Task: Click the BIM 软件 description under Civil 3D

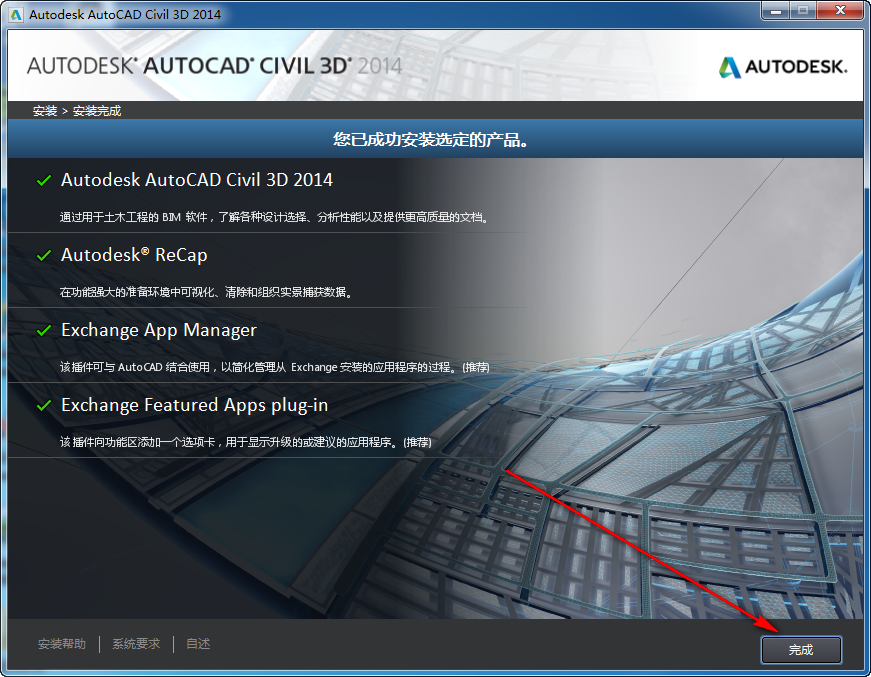Action: point(275,217)
